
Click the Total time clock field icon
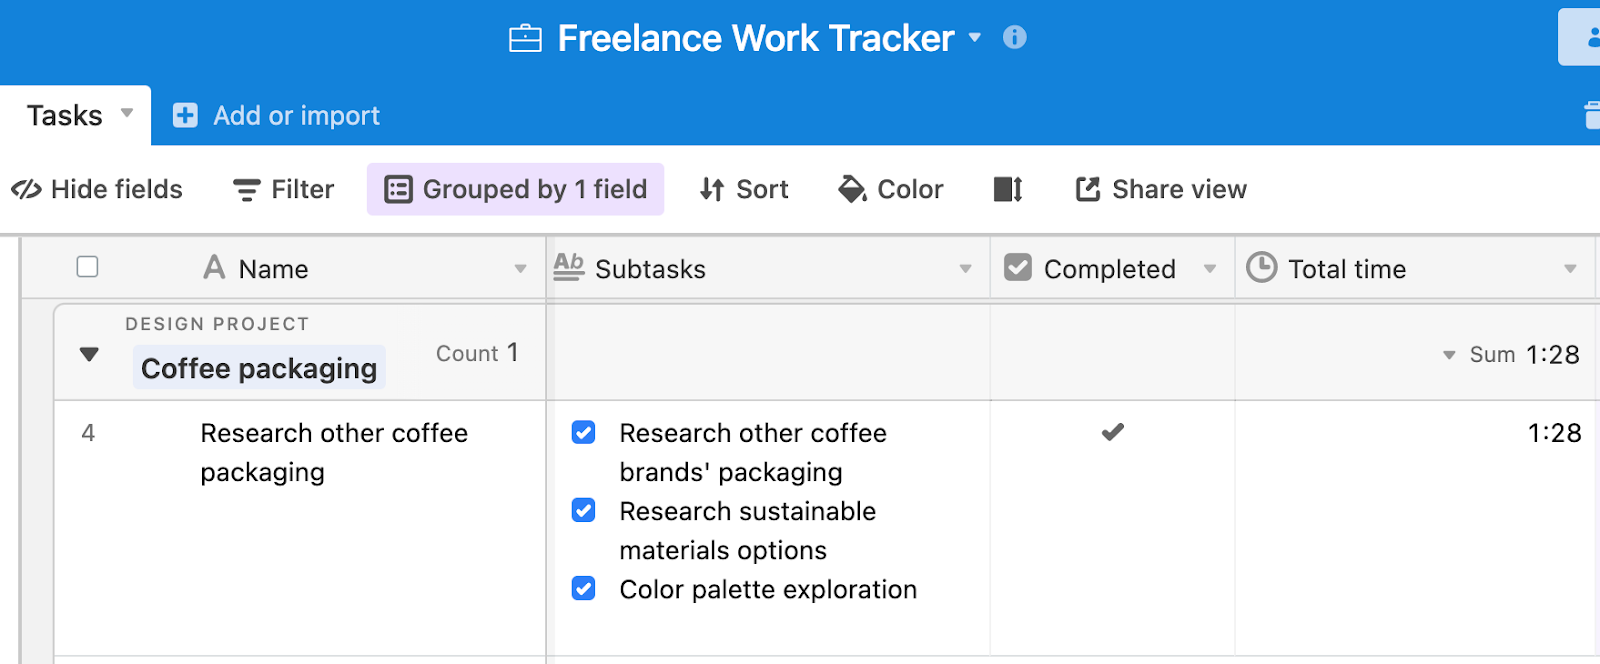pos(1262,268)
